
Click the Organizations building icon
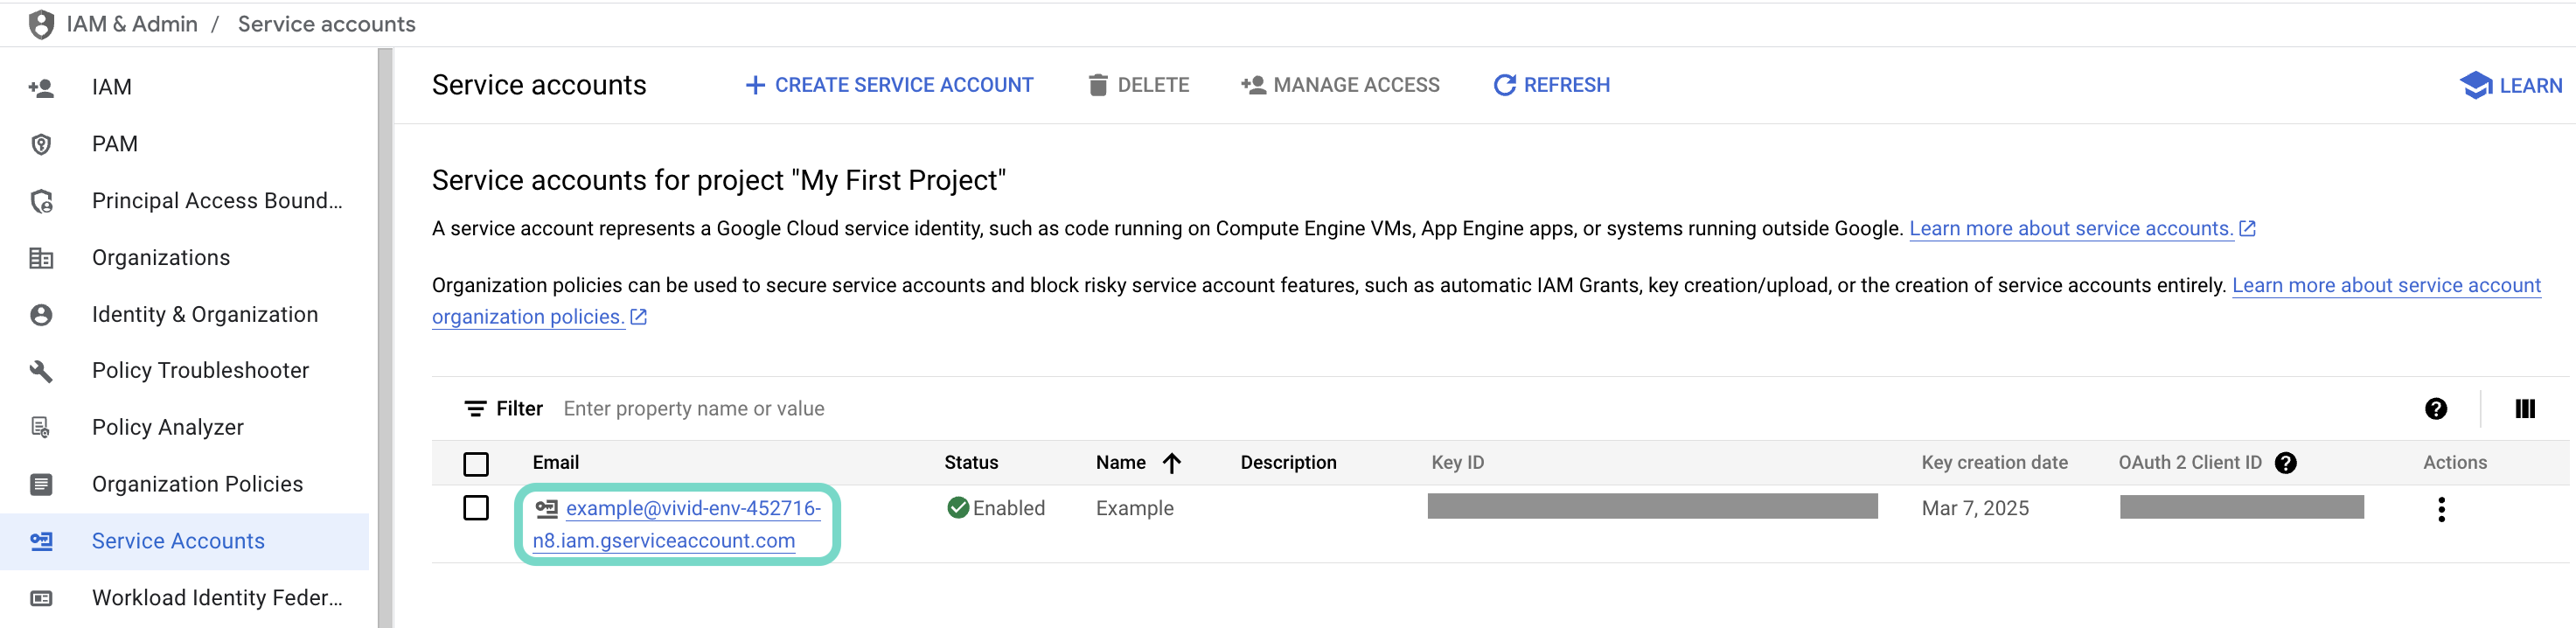pyautogui.click(x=41, y=258)
